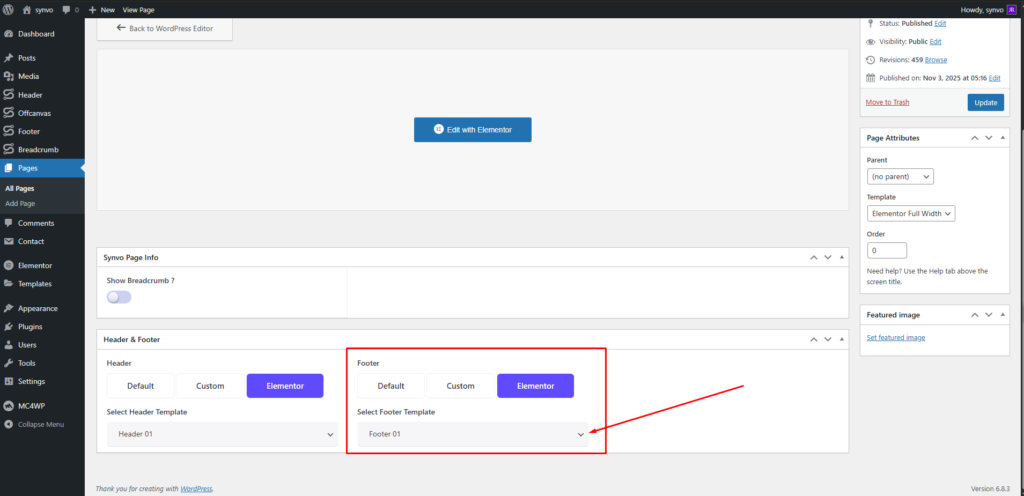
Task: Expand the Template dropdown with Elementor Full Width
Action: point(911,213)
